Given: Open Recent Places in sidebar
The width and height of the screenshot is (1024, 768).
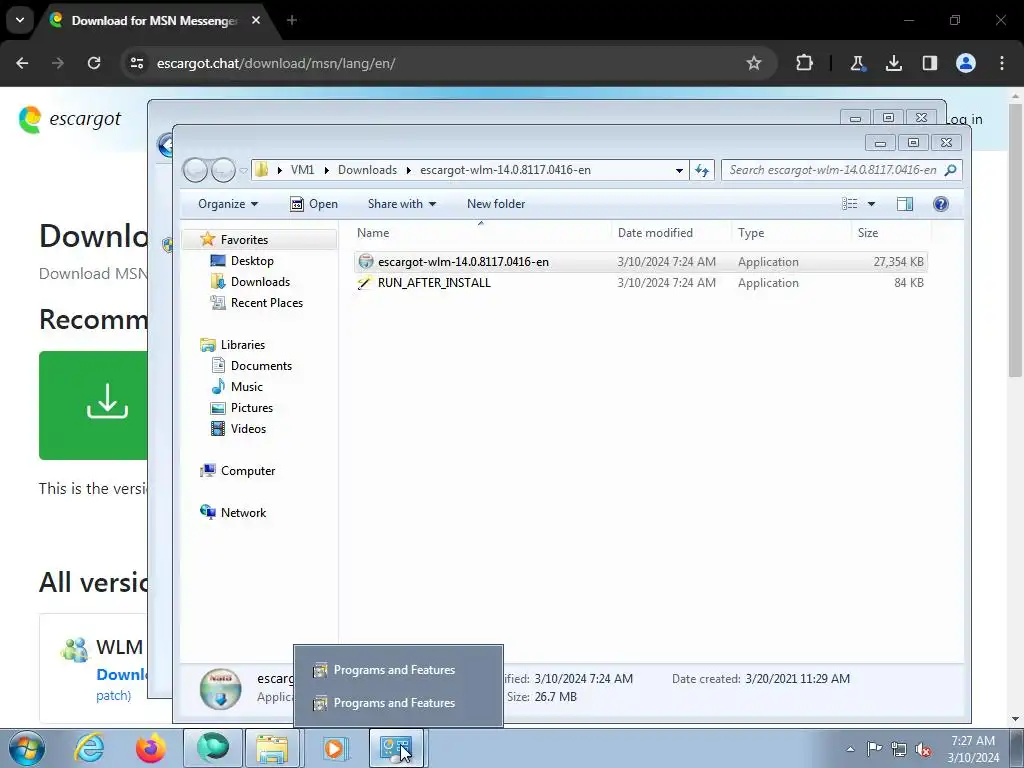Looking at the screenshot, I should pyautogui.click(x=266, y=302).
